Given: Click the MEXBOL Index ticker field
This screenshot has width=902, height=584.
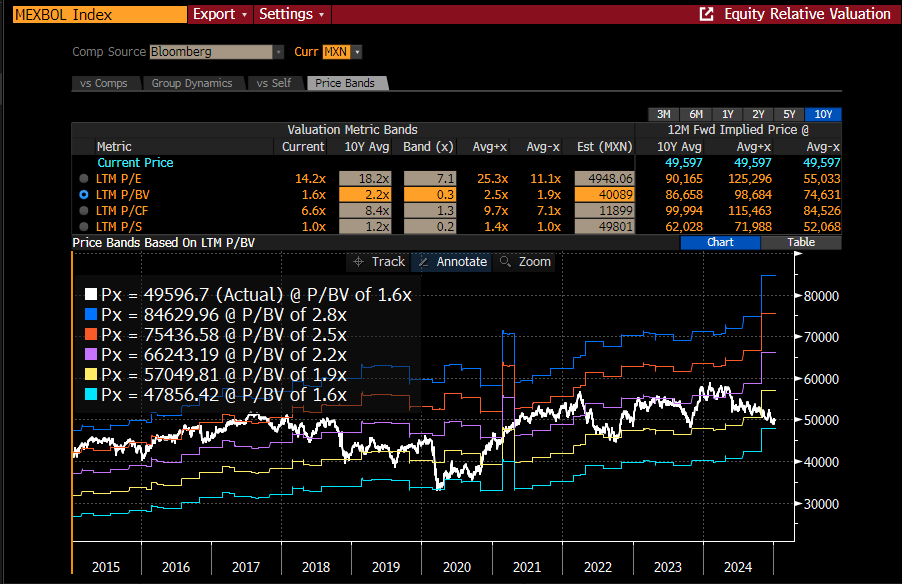Looking at the screenshot, I should click(100, 14).
